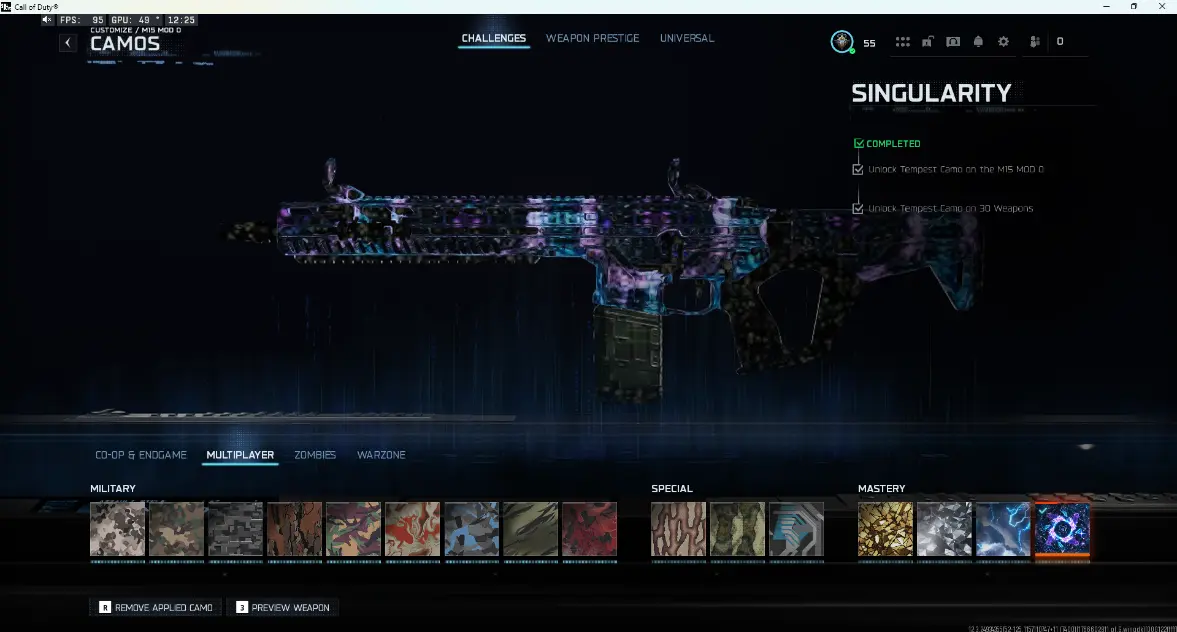Select the red and cream Military camo
This screenshot has width=1177, height=632.
pyautogui.click(x=413, y=530)
